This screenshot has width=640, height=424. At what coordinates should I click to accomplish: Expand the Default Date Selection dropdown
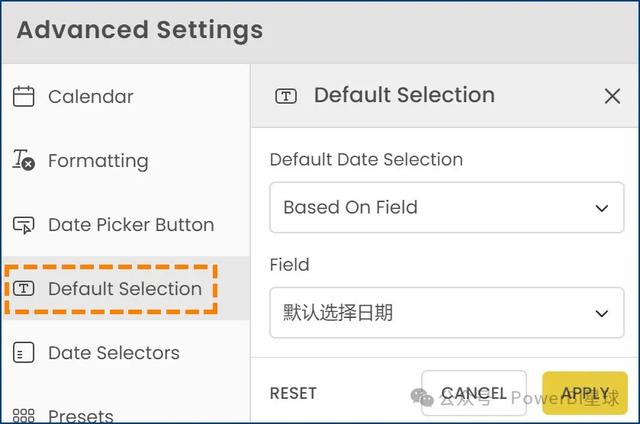point(447,207)
